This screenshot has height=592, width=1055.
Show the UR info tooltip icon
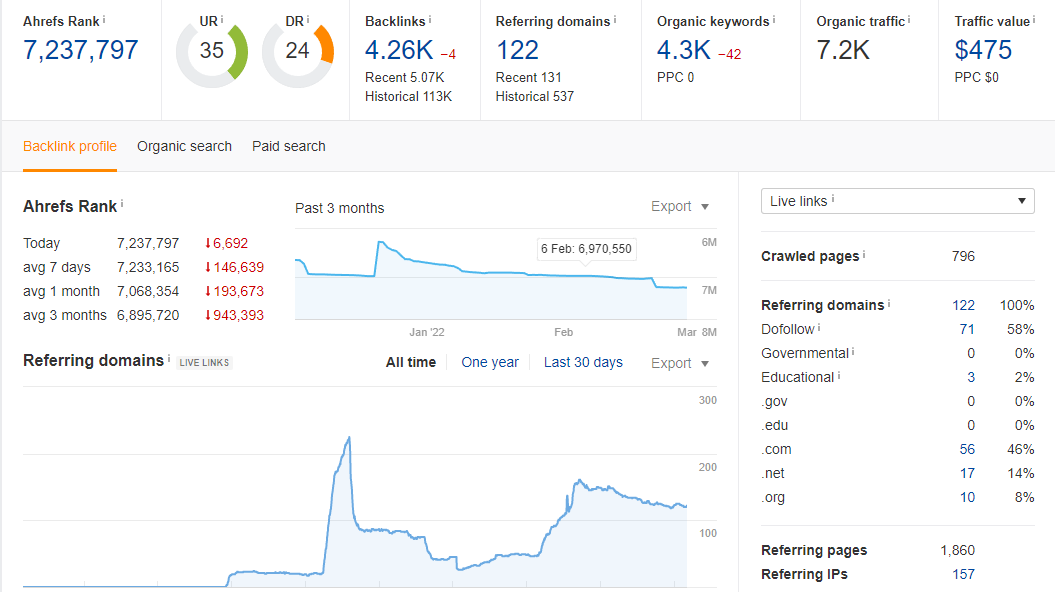pos(222,20)
